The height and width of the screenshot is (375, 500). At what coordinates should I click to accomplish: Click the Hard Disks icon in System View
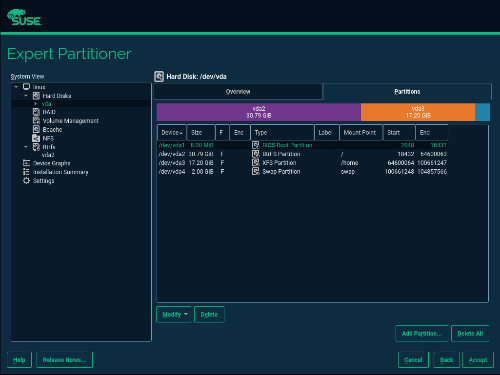point(36,96)
